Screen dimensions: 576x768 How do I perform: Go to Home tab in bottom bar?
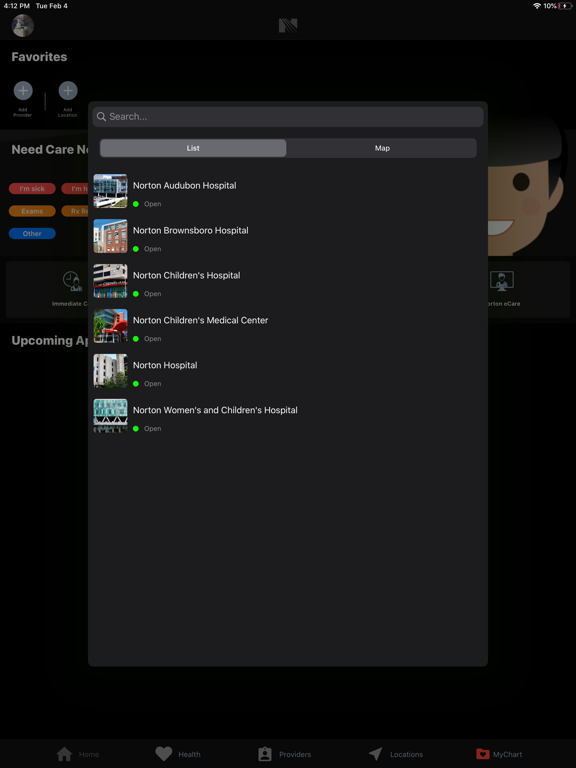pyautogui.click(x=77, y=754)
